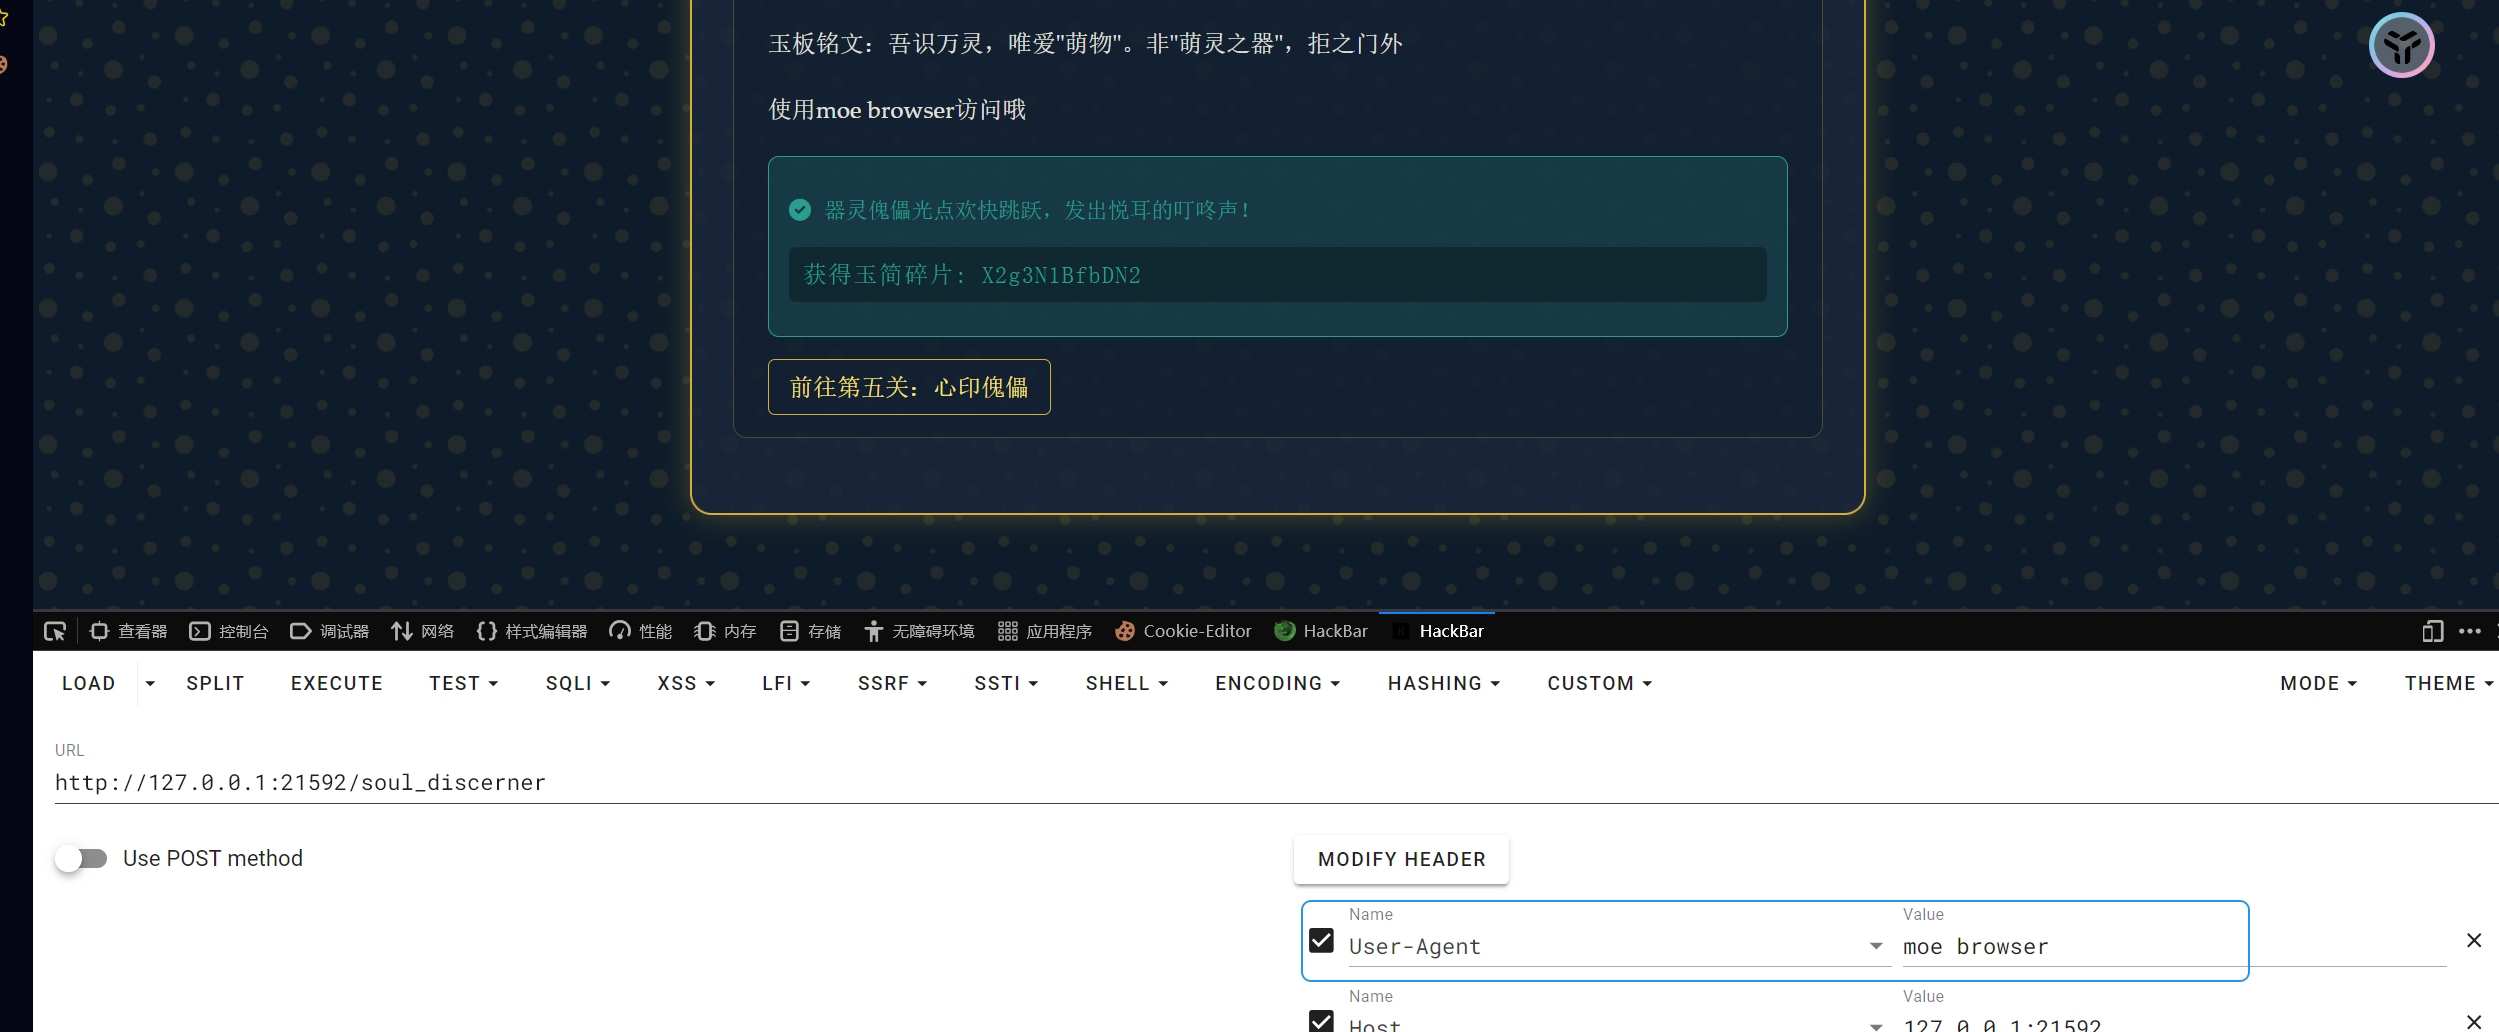Open the HASHING dropdown menu
Image resolution: width=2499 pixels, height=1032 pixels.
[x=1444, y=683]
